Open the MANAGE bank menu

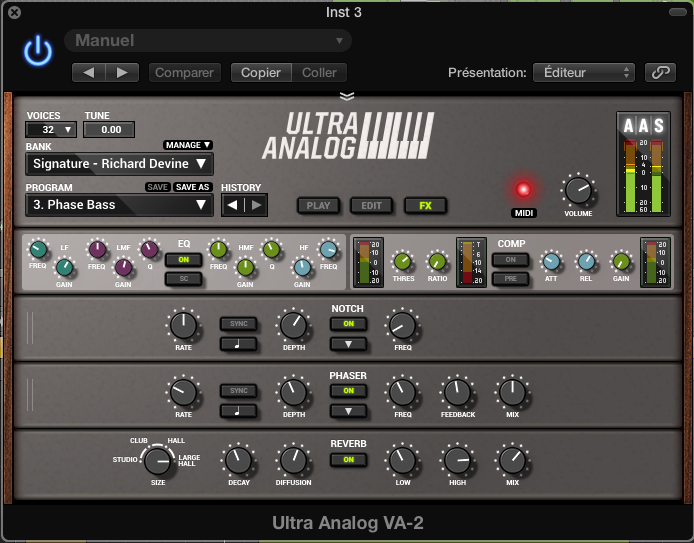pyautogui.click(x=188, y=145)
